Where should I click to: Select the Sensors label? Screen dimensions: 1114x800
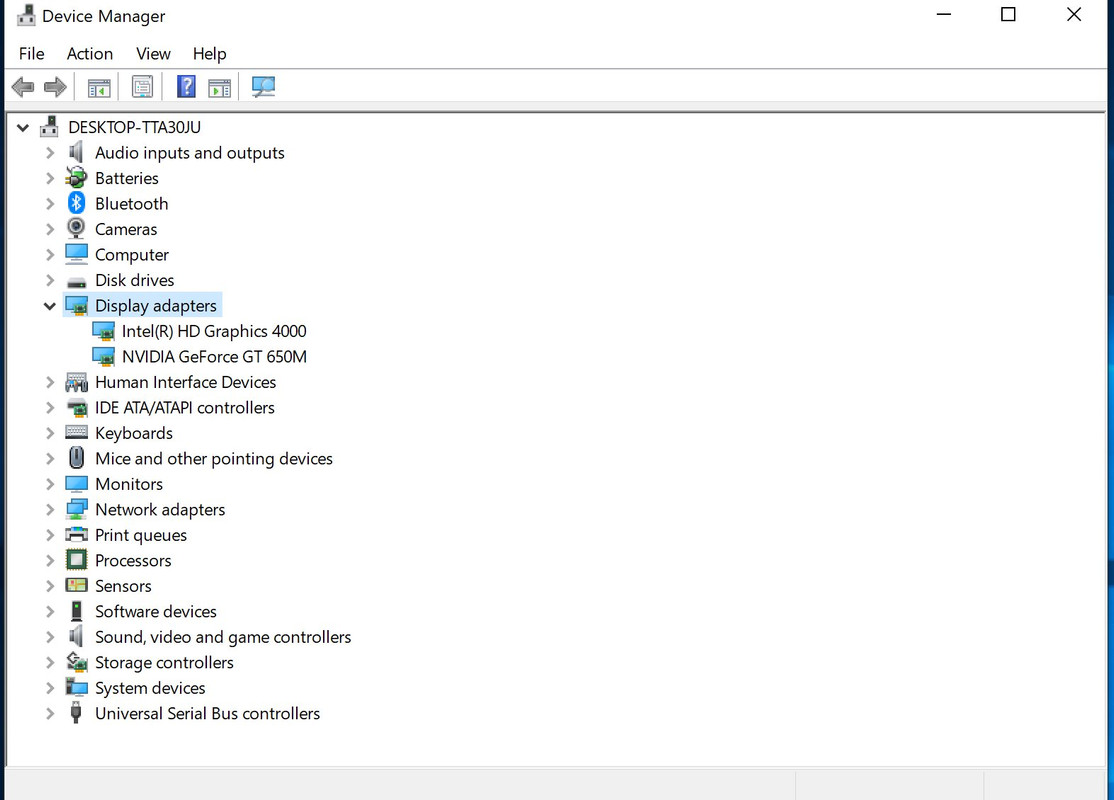pyautogui.click(x=123, y=586)
